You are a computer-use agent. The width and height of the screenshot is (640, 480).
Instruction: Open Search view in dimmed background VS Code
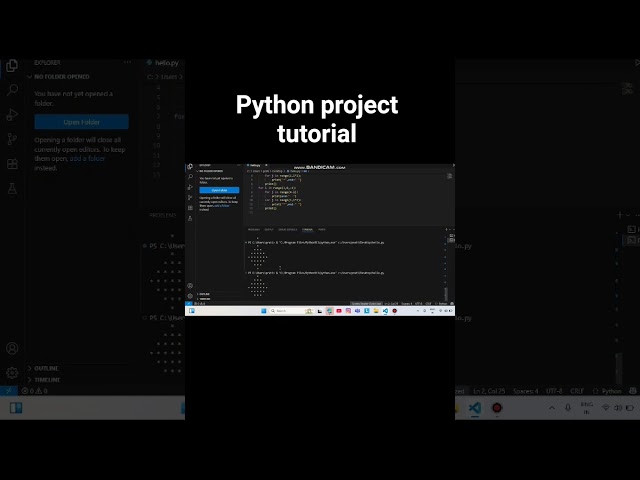12,90
